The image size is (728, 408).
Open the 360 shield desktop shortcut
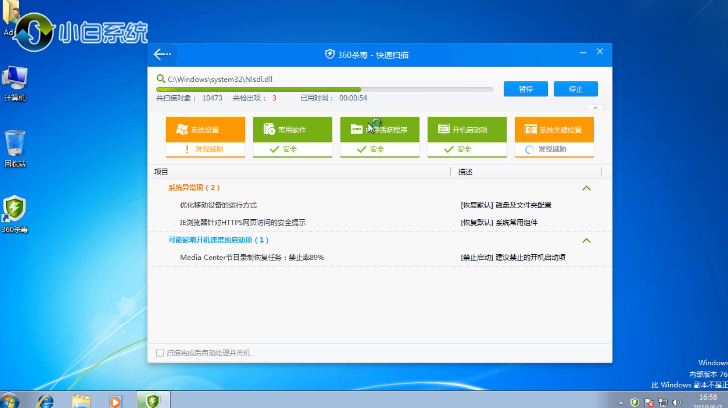pyautogui.click(x=15, y=212)
